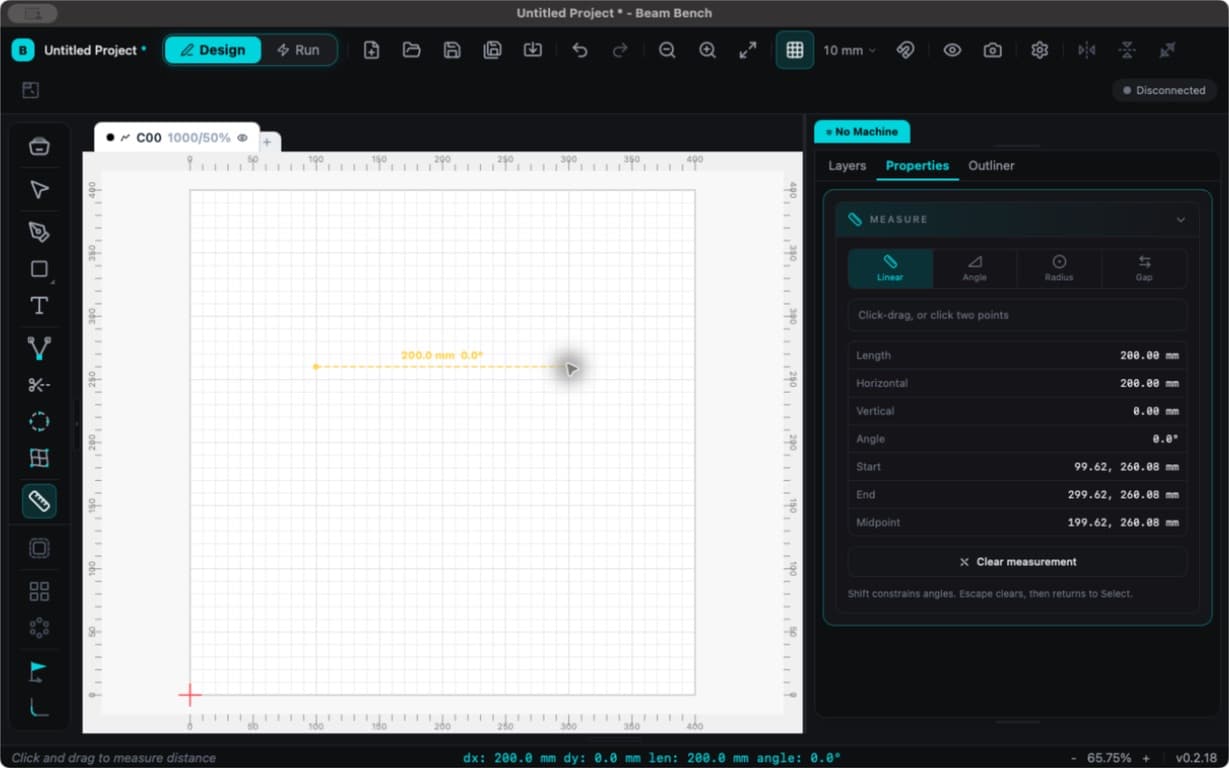Click the 65.75% zoom value

pos(1109,758)
